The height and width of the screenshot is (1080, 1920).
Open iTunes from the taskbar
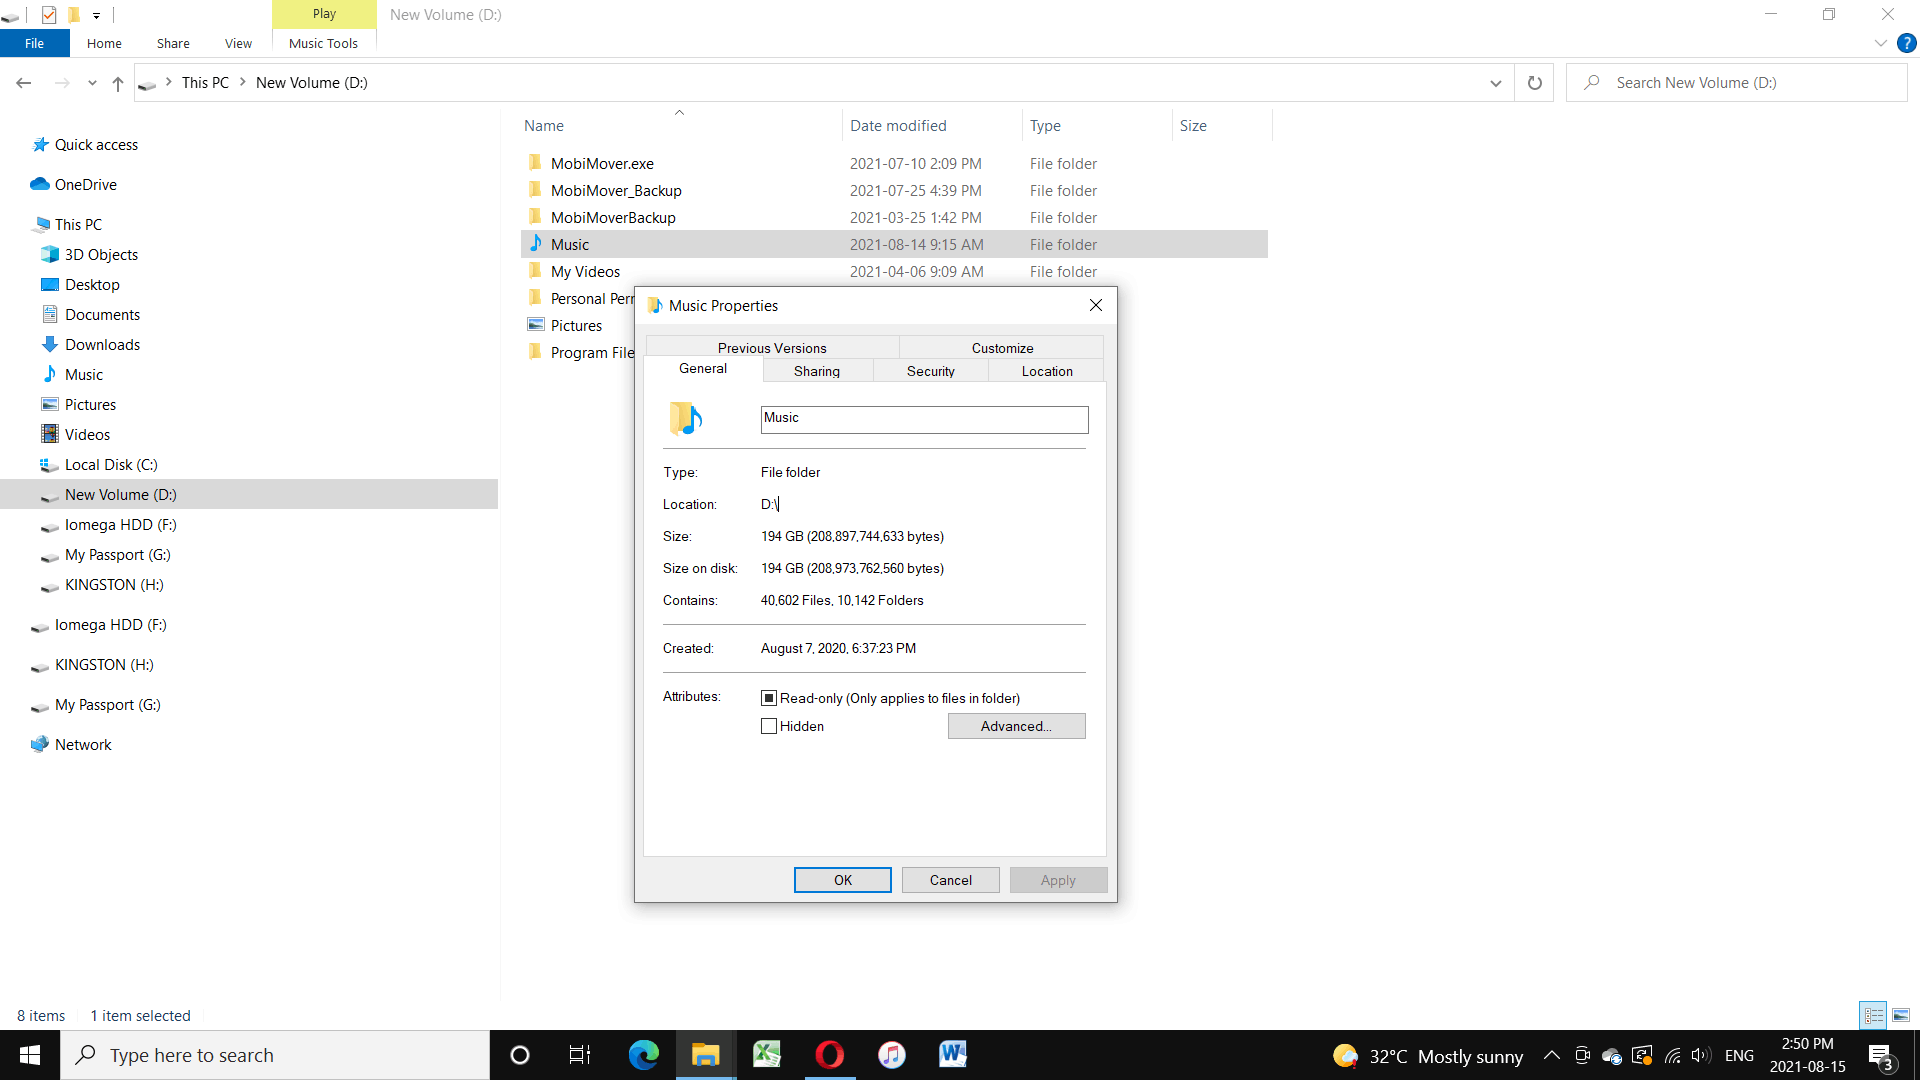click(x=891, y=1055)
